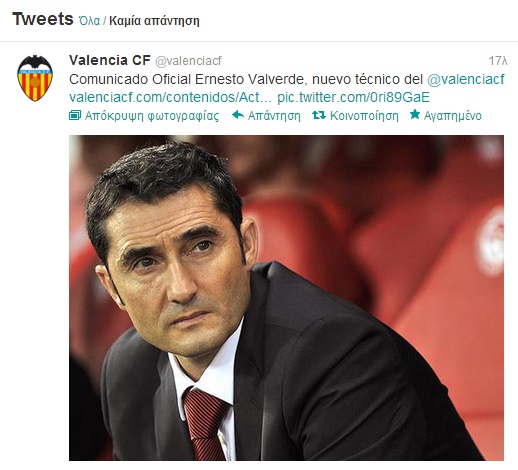Click the Tweets section heading

pyautogui.click(x=43, y=19)
